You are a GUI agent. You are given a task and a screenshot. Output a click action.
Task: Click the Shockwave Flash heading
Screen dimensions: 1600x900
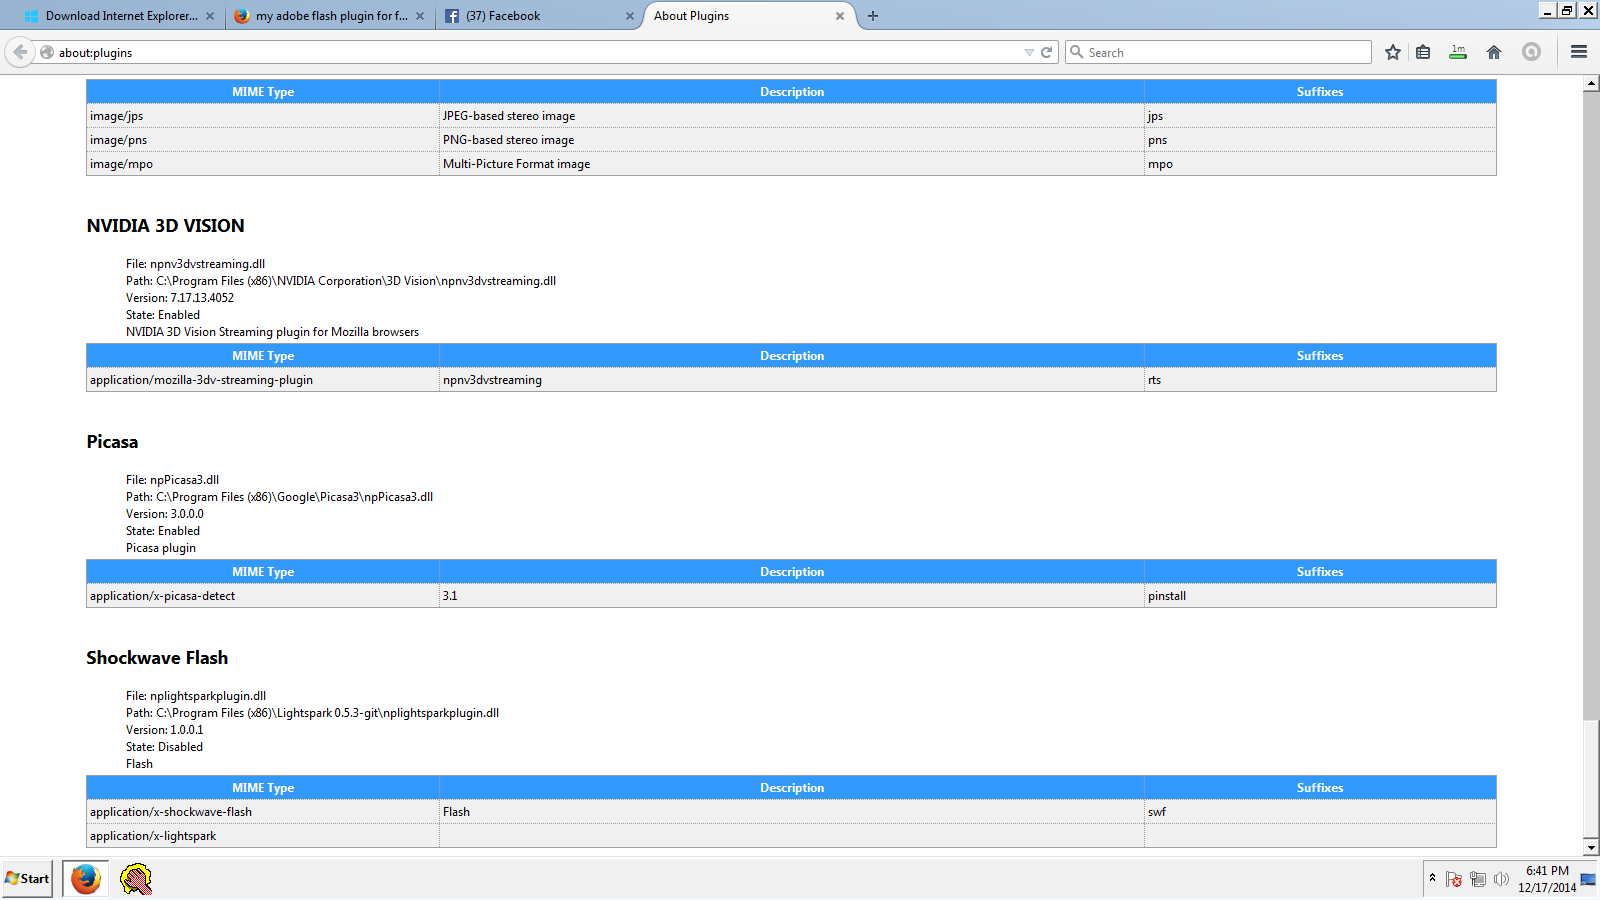pos(157,658)
